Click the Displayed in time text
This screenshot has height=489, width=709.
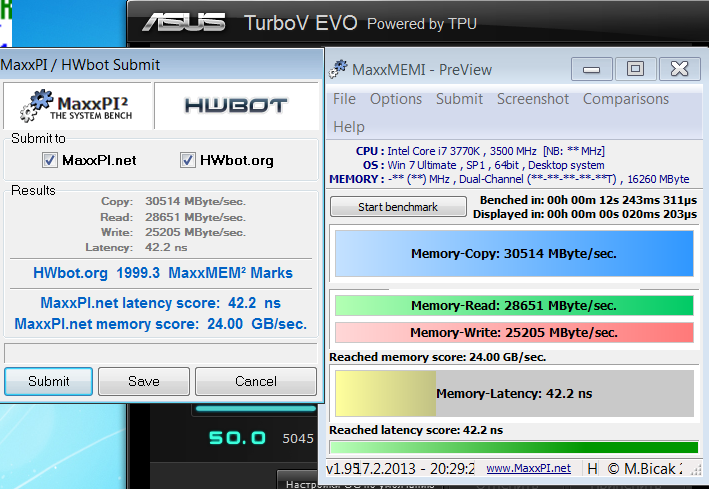coord(585,214)
